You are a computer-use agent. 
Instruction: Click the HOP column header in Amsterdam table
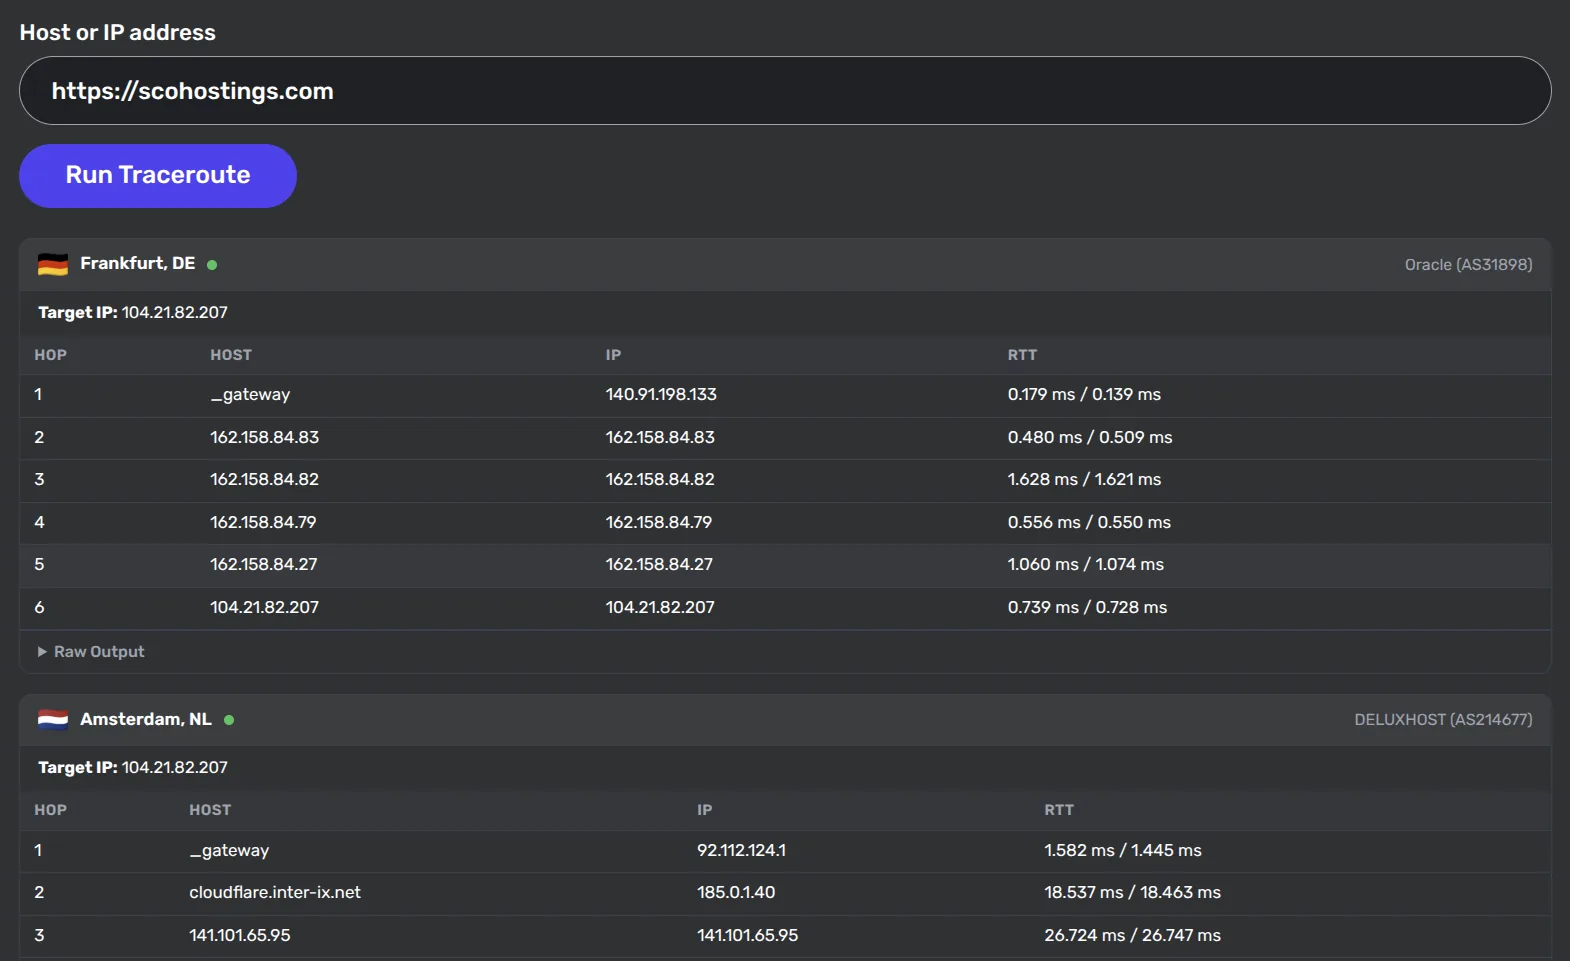pos(50,810)
